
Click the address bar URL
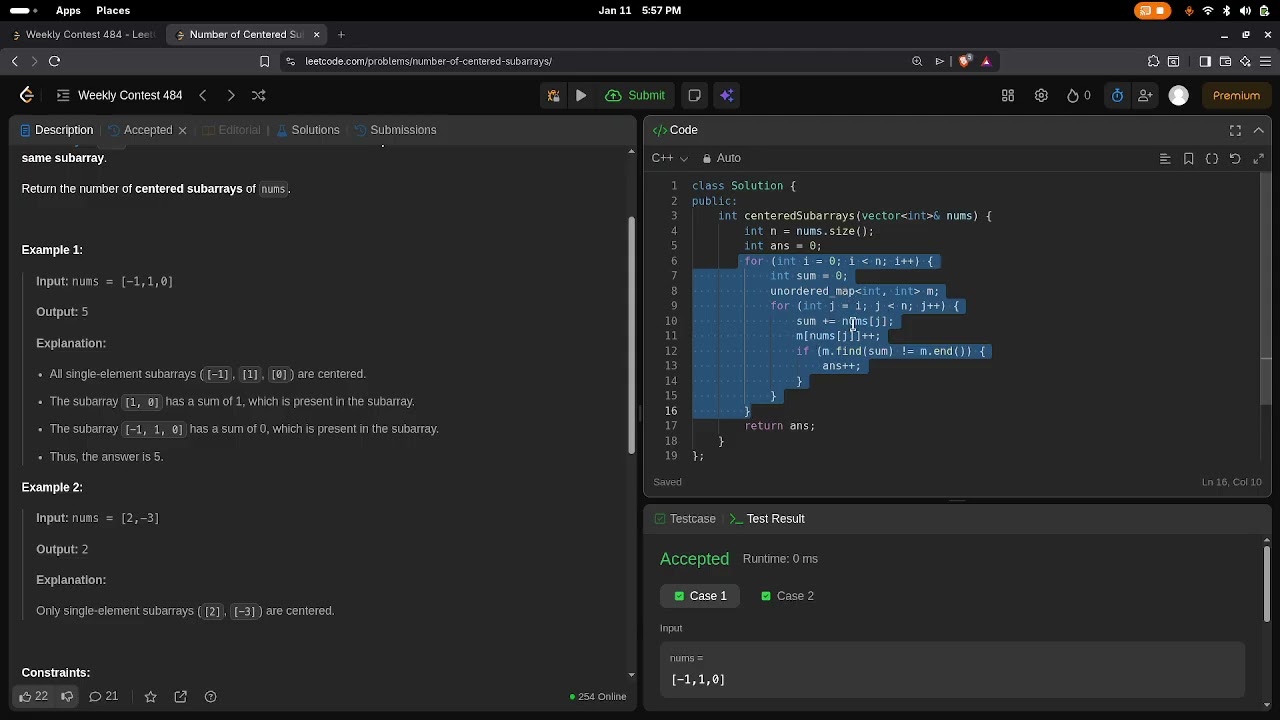click(x=428, y=62)
